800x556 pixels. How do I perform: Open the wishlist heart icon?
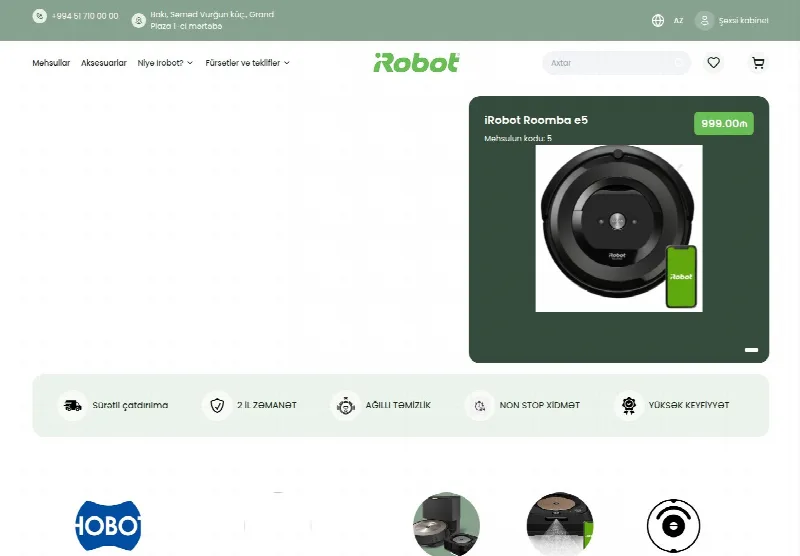click(x=713, y=63)
